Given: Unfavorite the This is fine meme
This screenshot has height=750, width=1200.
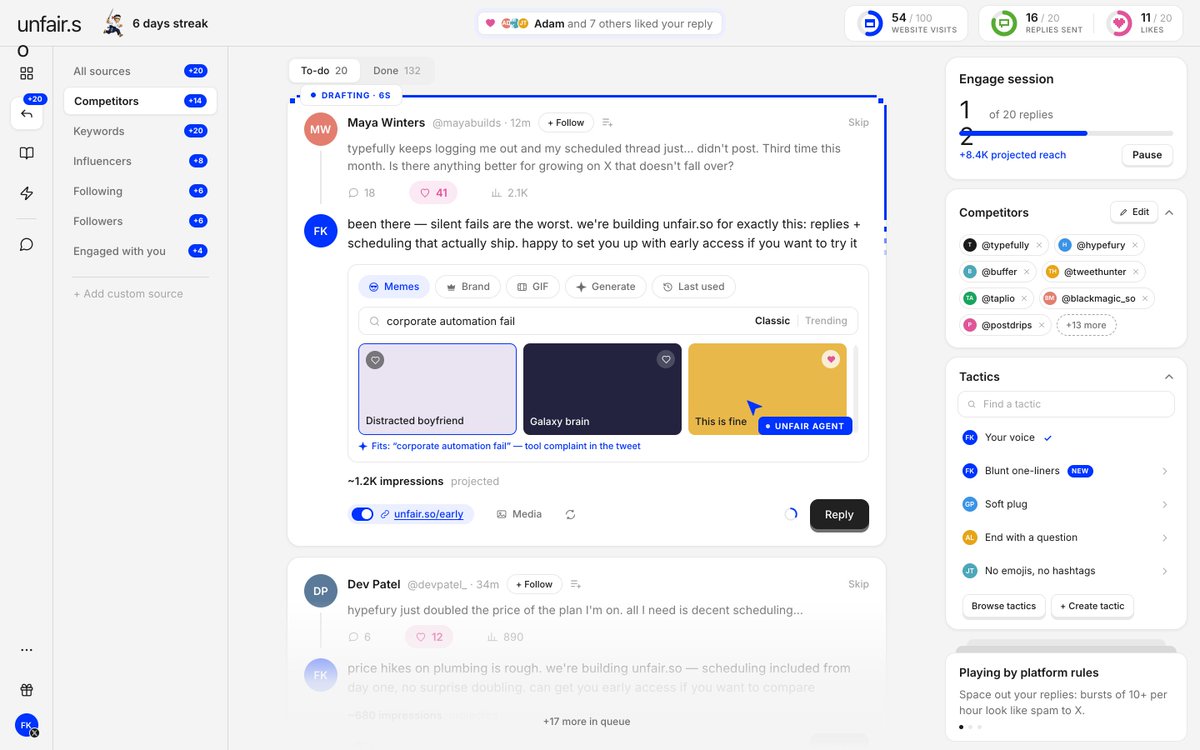Looking at the screenshot, I should click(830, 360).
